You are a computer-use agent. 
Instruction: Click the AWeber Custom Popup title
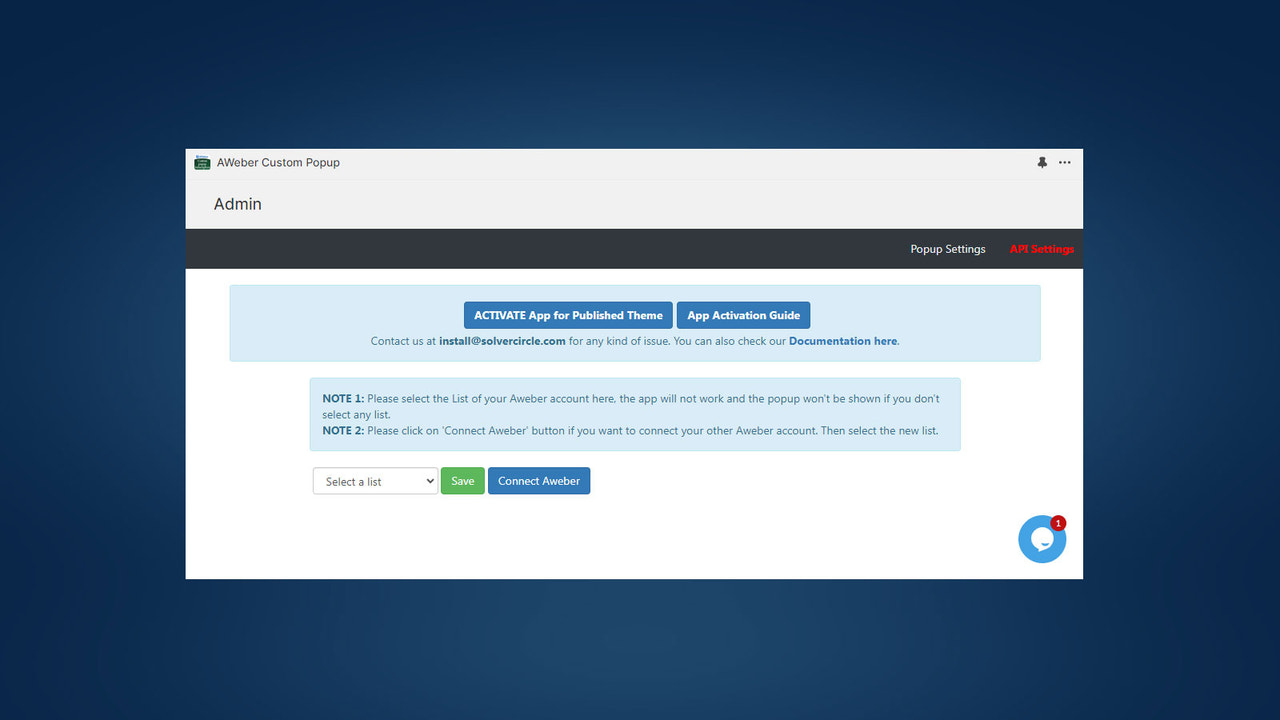tap(278, 162)
